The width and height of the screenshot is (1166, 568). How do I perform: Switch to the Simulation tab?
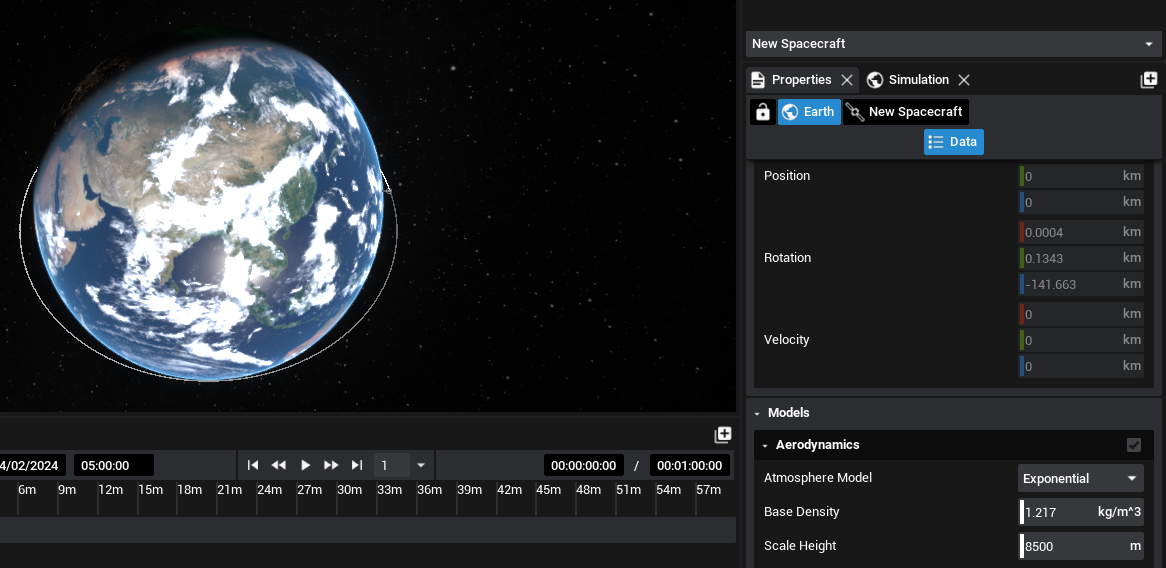tap(918, 80)
